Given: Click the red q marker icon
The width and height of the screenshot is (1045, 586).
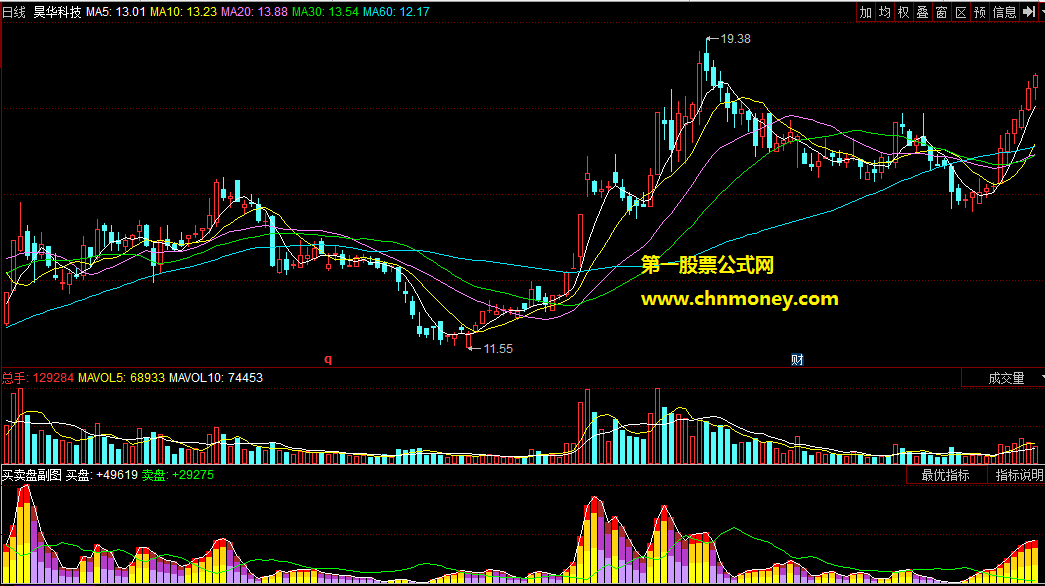Looking at the screenshot, I should click(x=328, y=359).
